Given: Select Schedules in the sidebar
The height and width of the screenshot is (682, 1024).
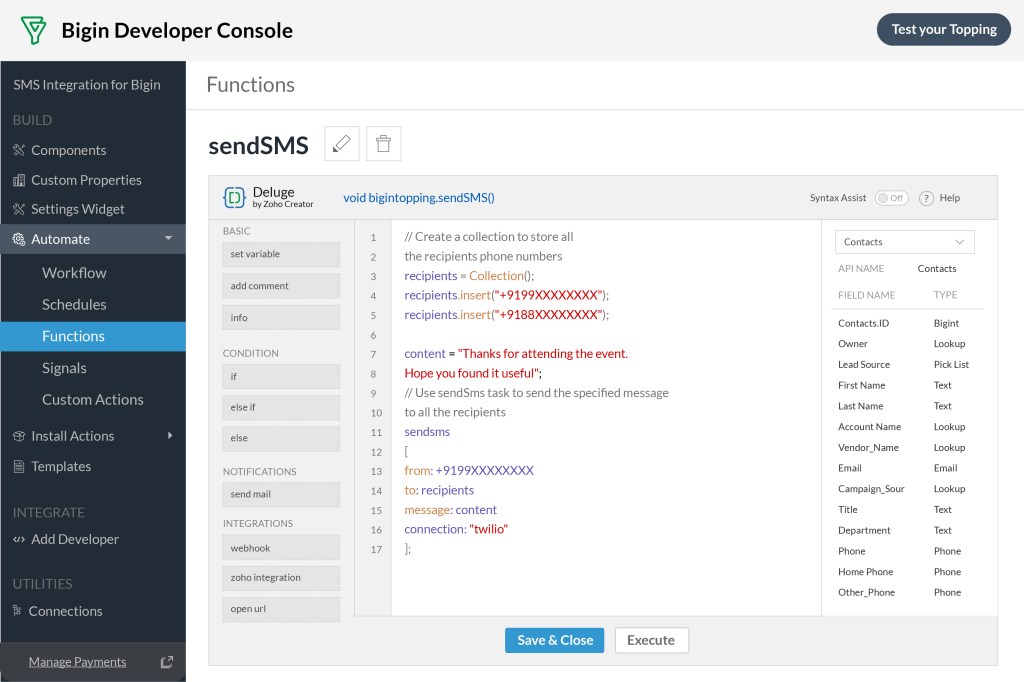Looking at the screenshot, I should tap(74, 304).
